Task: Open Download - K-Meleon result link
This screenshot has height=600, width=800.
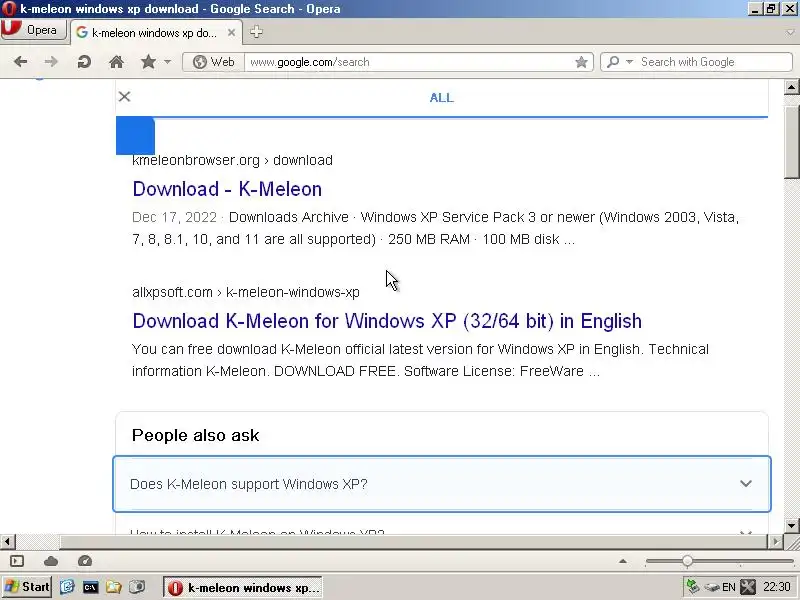Action: coord(227,189)
